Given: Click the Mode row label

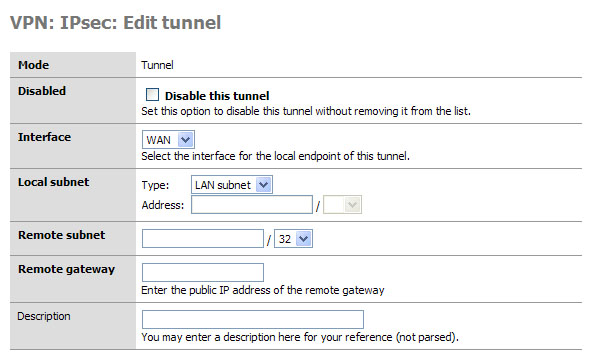Looking at the screenshot, I should [x=34, y=65].
